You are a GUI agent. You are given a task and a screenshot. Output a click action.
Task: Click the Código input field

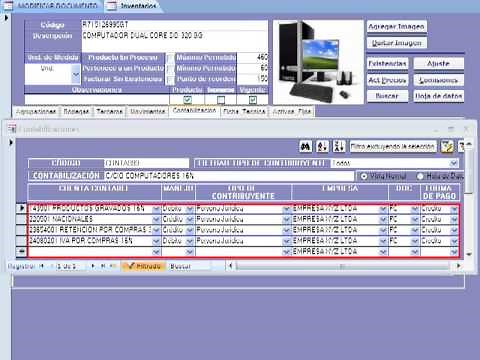coord(174,25)
